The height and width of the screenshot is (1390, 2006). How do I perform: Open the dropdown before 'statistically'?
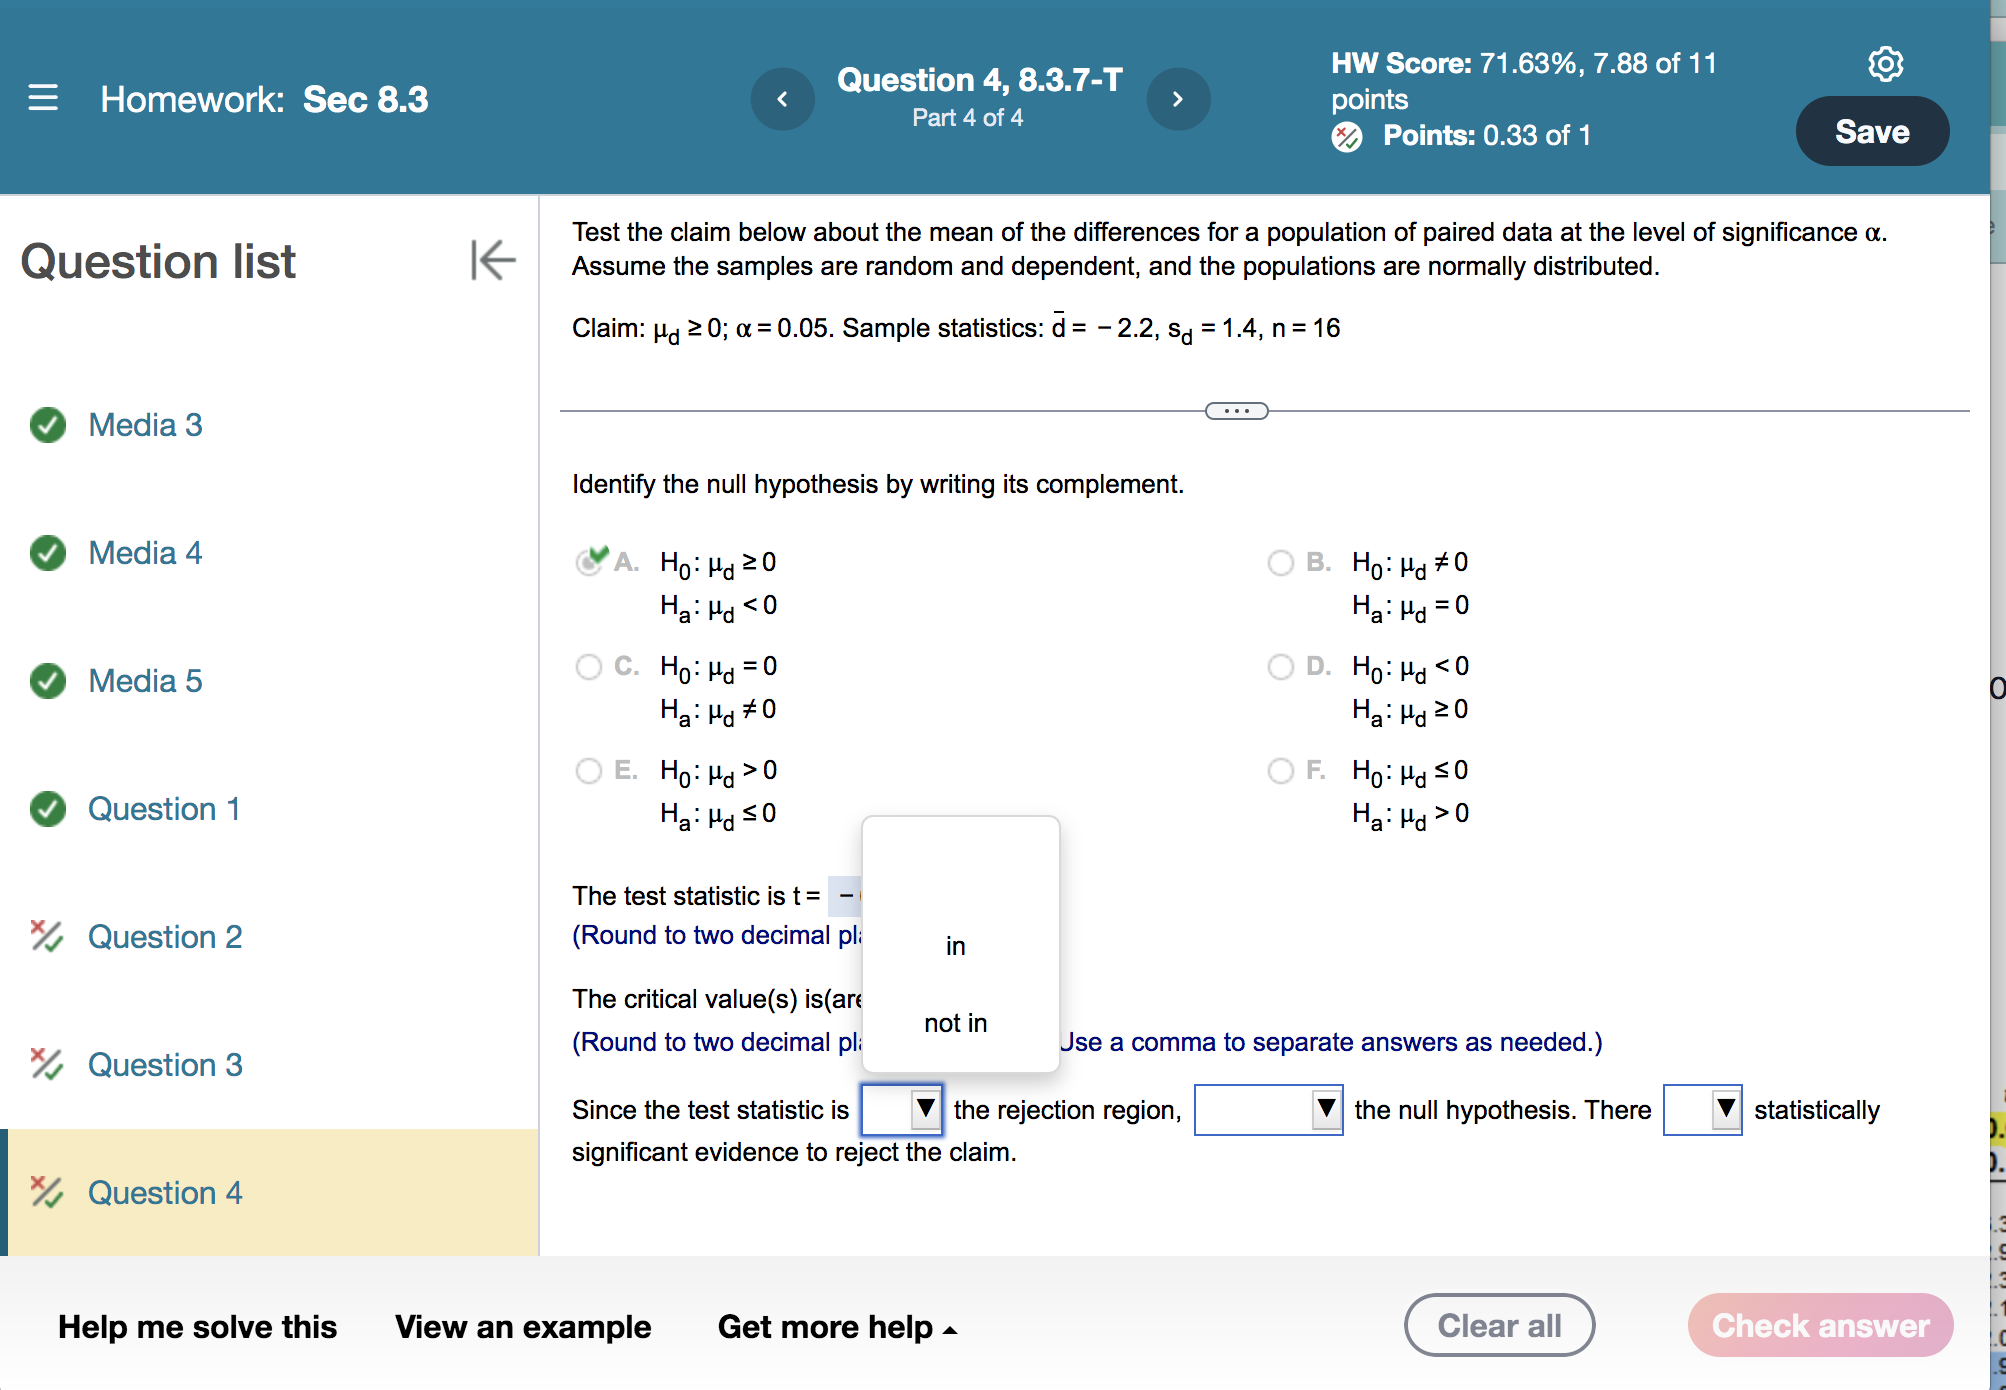[x=1702, y=1109]
